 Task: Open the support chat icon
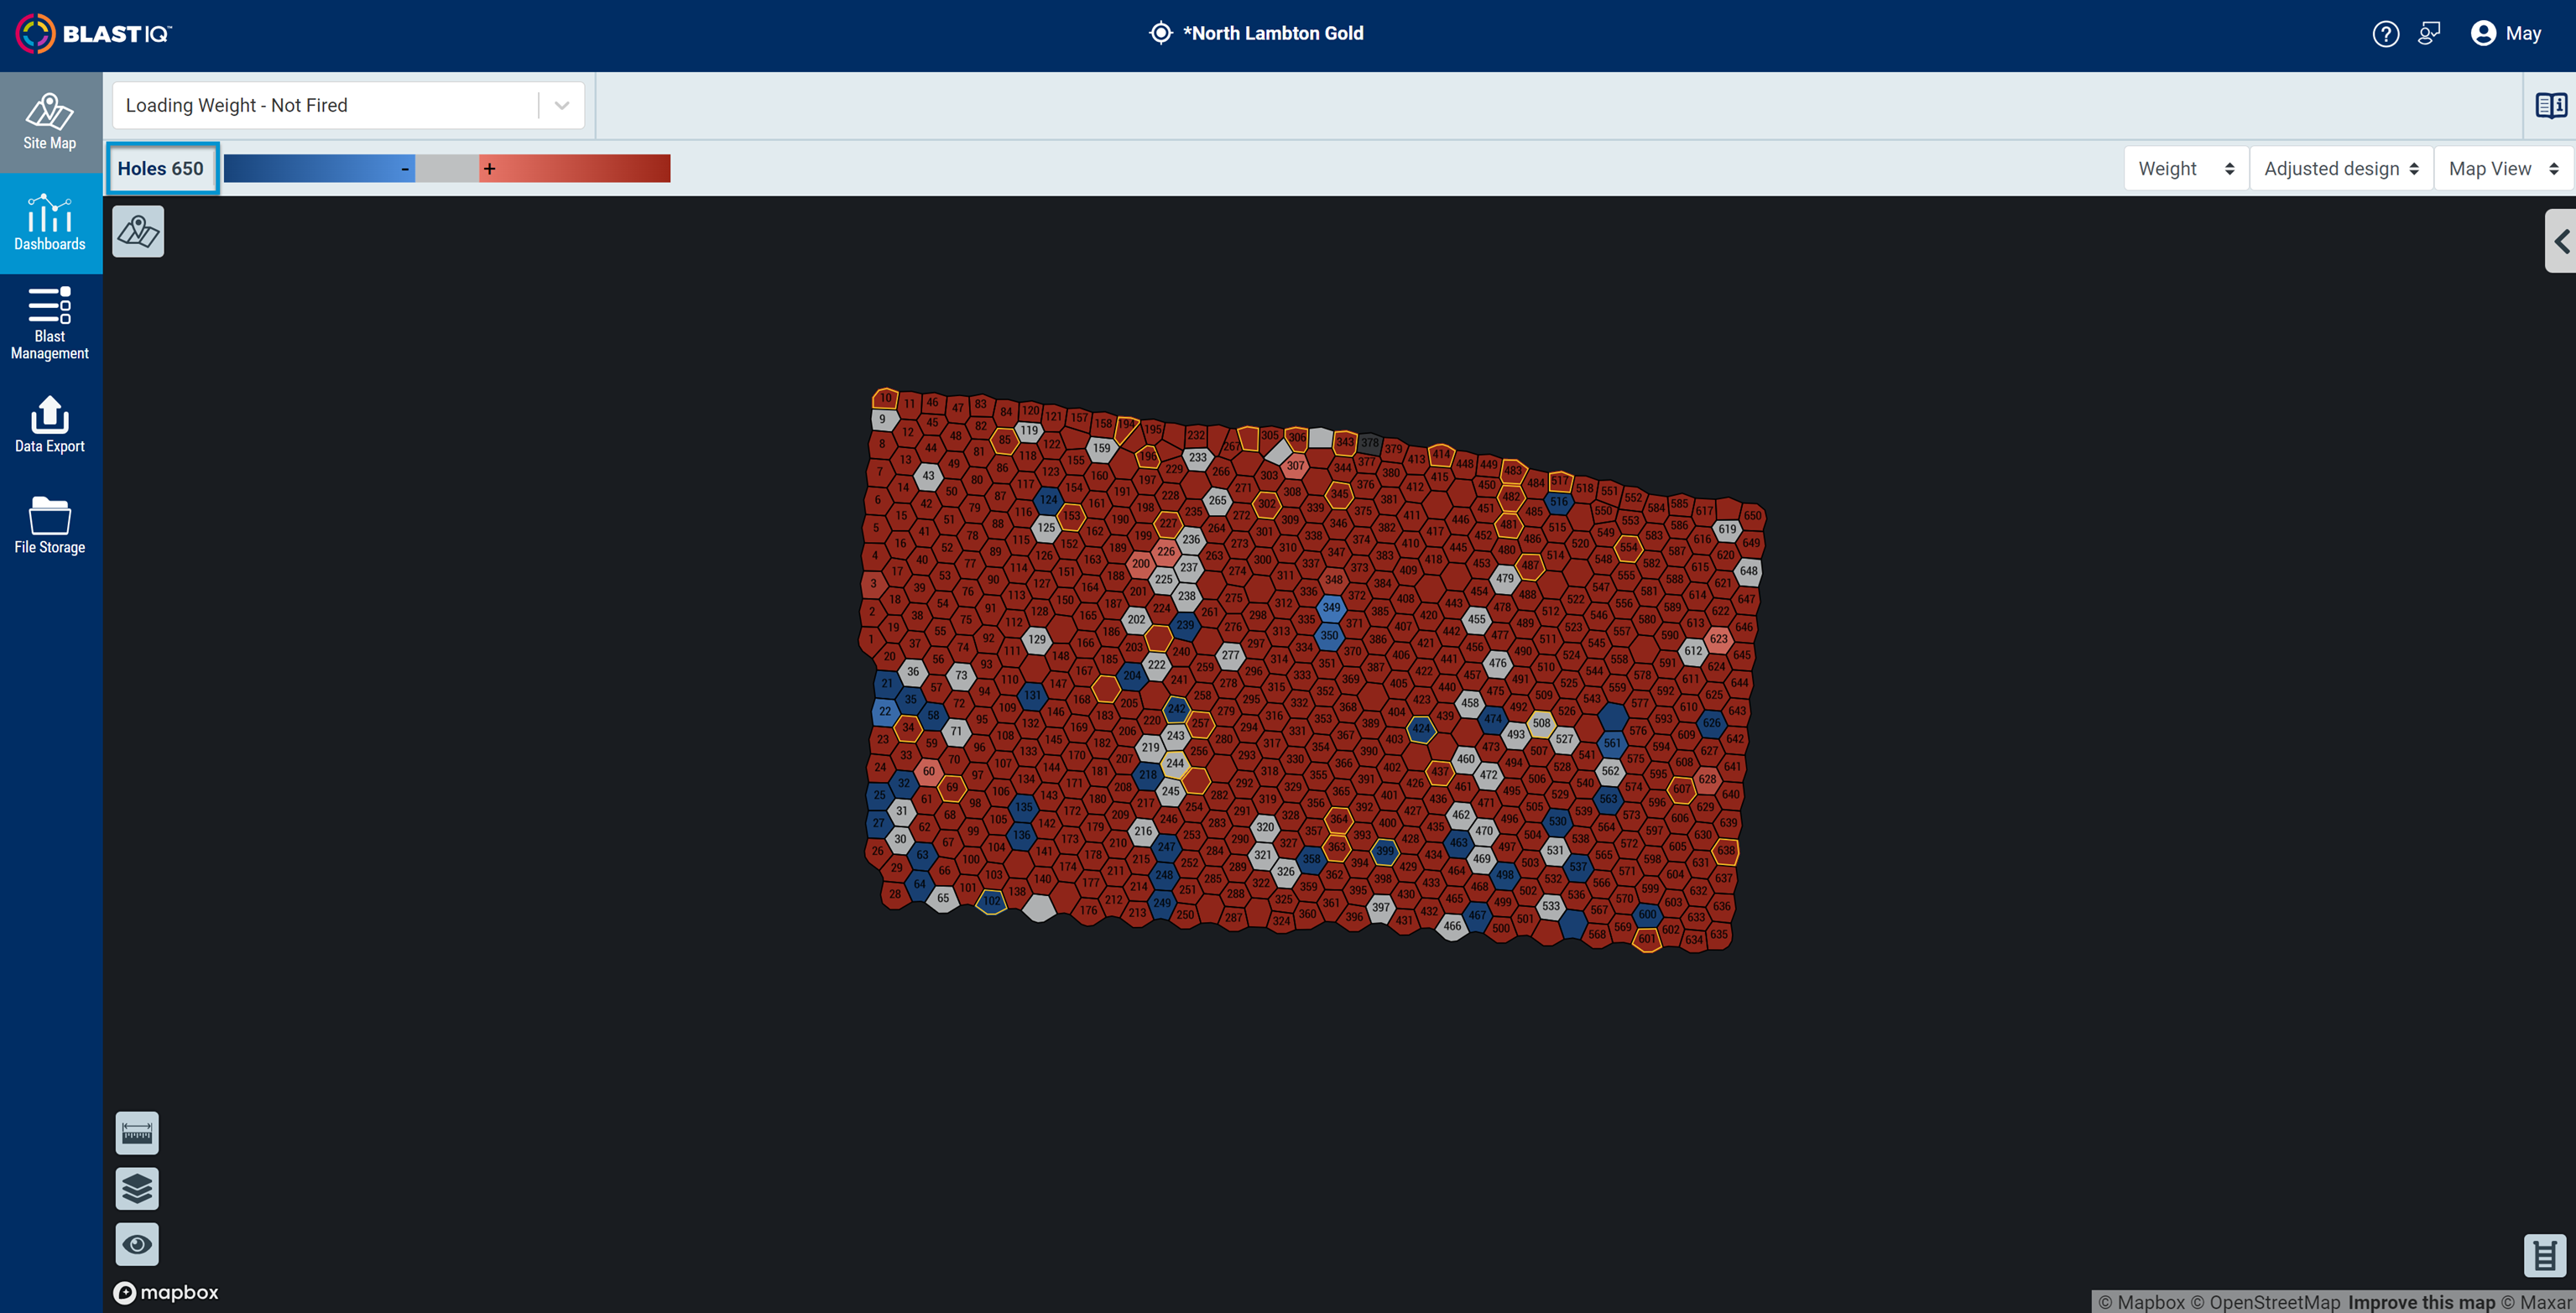2429,34
